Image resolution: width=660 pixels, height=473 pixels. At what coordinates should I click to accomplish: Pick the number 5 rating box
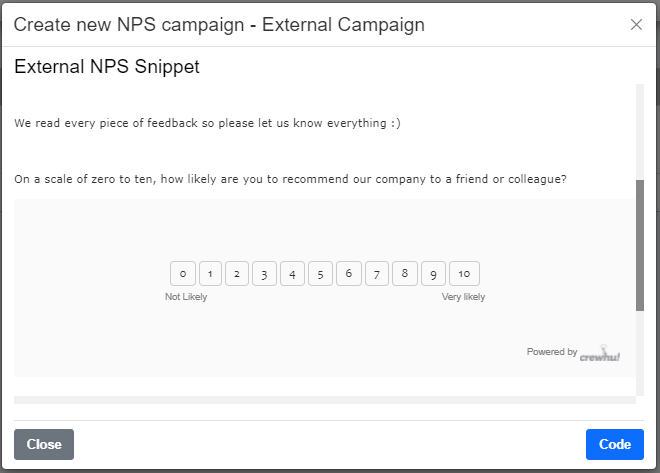320,274
